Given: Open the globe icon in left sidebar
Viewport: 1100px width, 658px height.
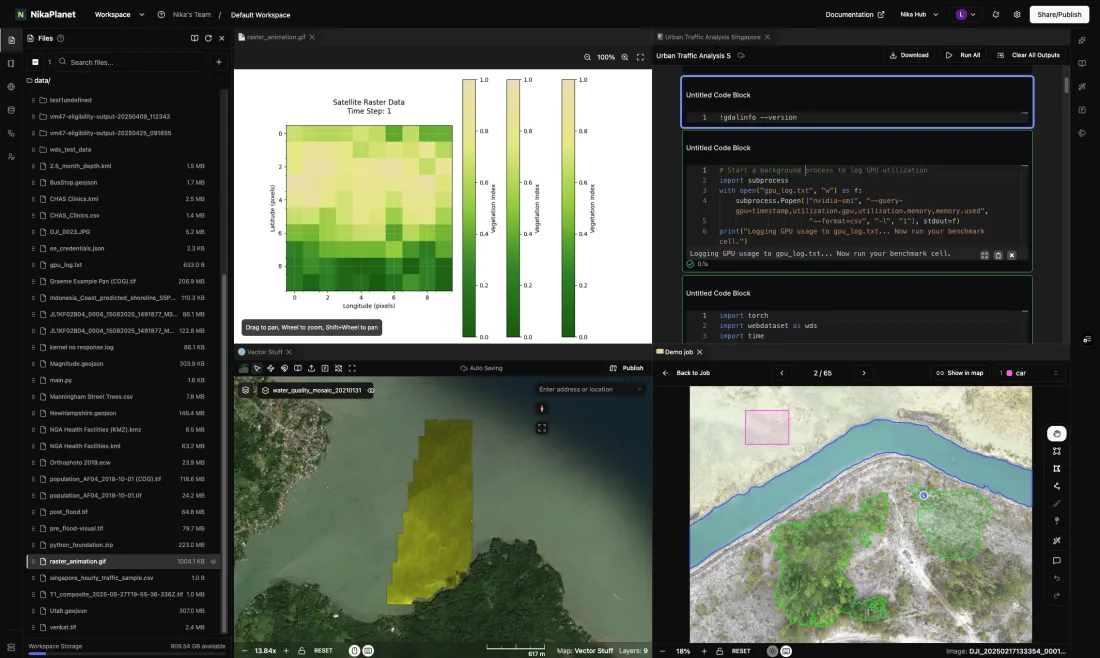Looking at the screenshot, I should pos(11,87).
